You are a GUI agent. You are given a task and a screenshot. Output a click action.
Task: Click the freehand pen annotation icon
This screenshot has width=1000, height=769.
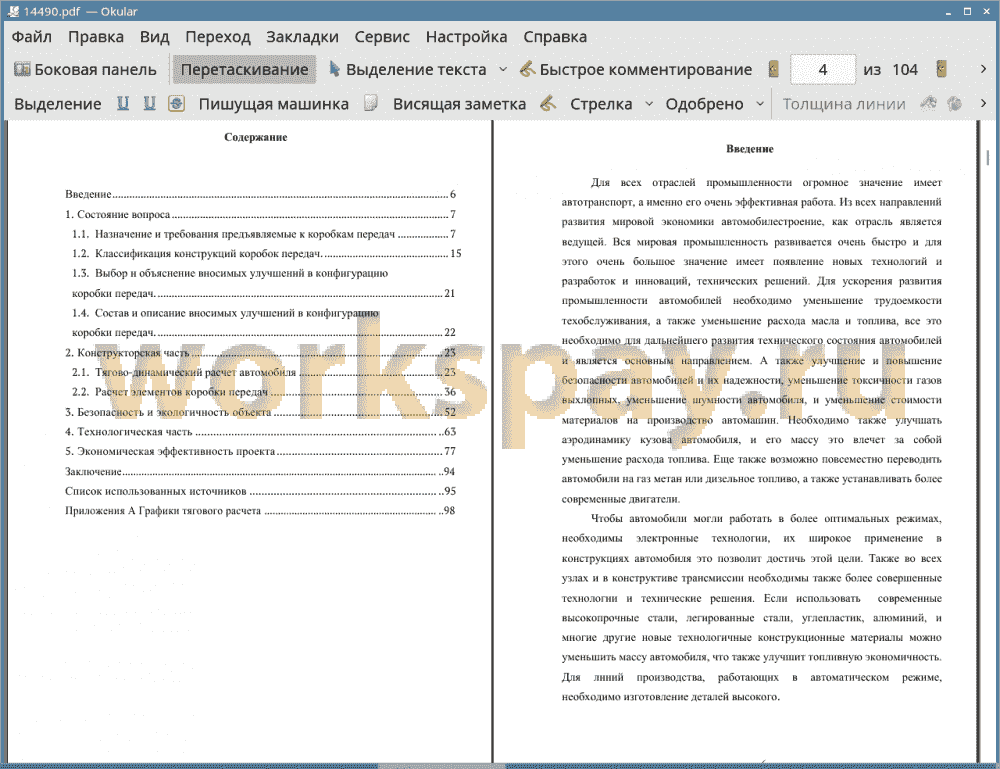(548, 103)
